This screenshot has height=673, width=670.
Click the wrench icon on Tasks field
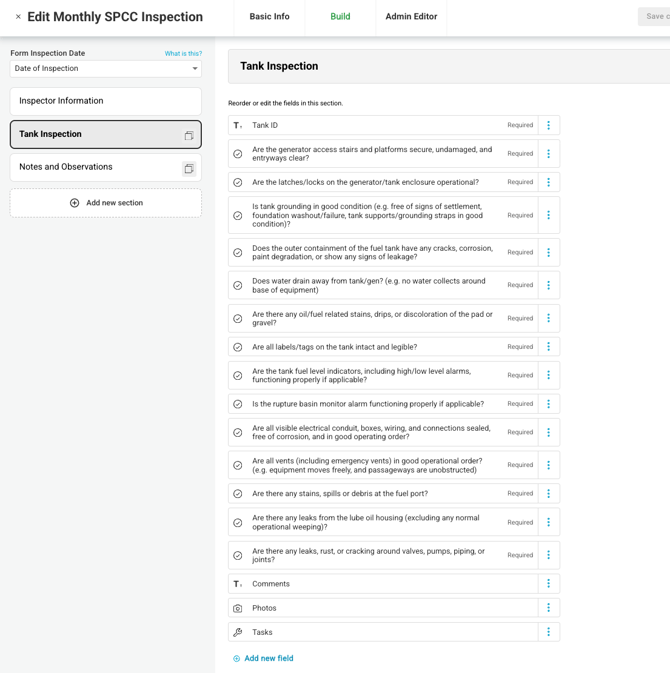click(238, 632)
